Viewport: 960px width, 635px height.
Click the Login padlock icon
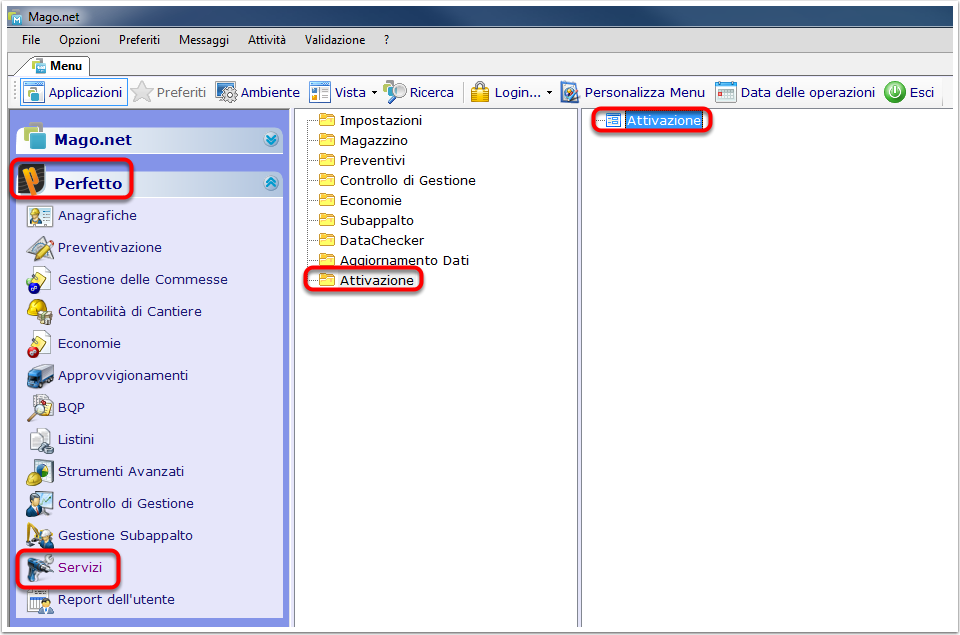[479, 92]
